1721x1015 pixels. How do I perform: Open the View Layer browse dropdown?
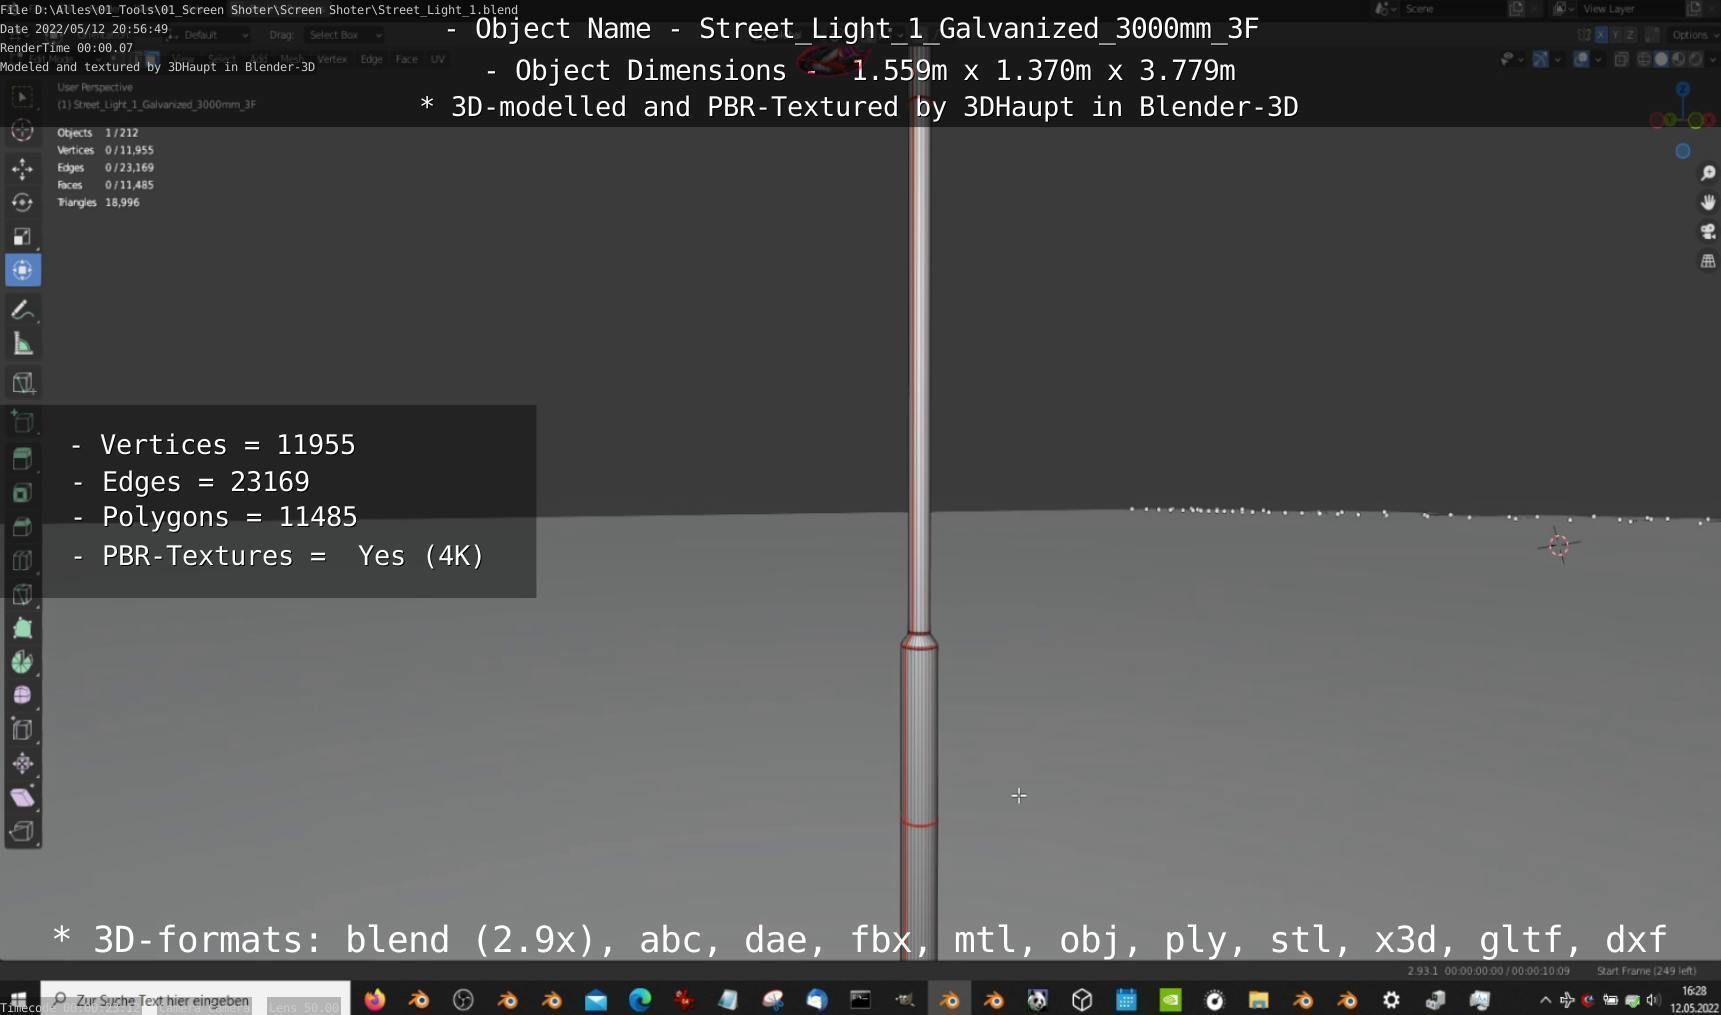(x=1563, y=9)
